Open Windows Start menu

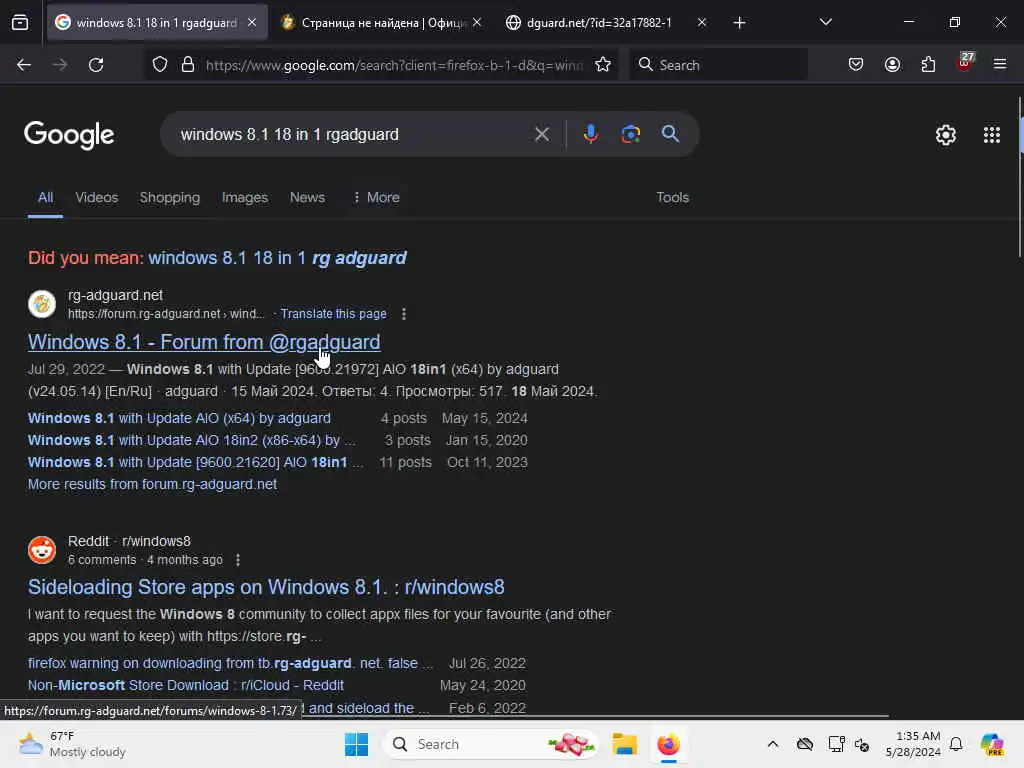[357, 744]
